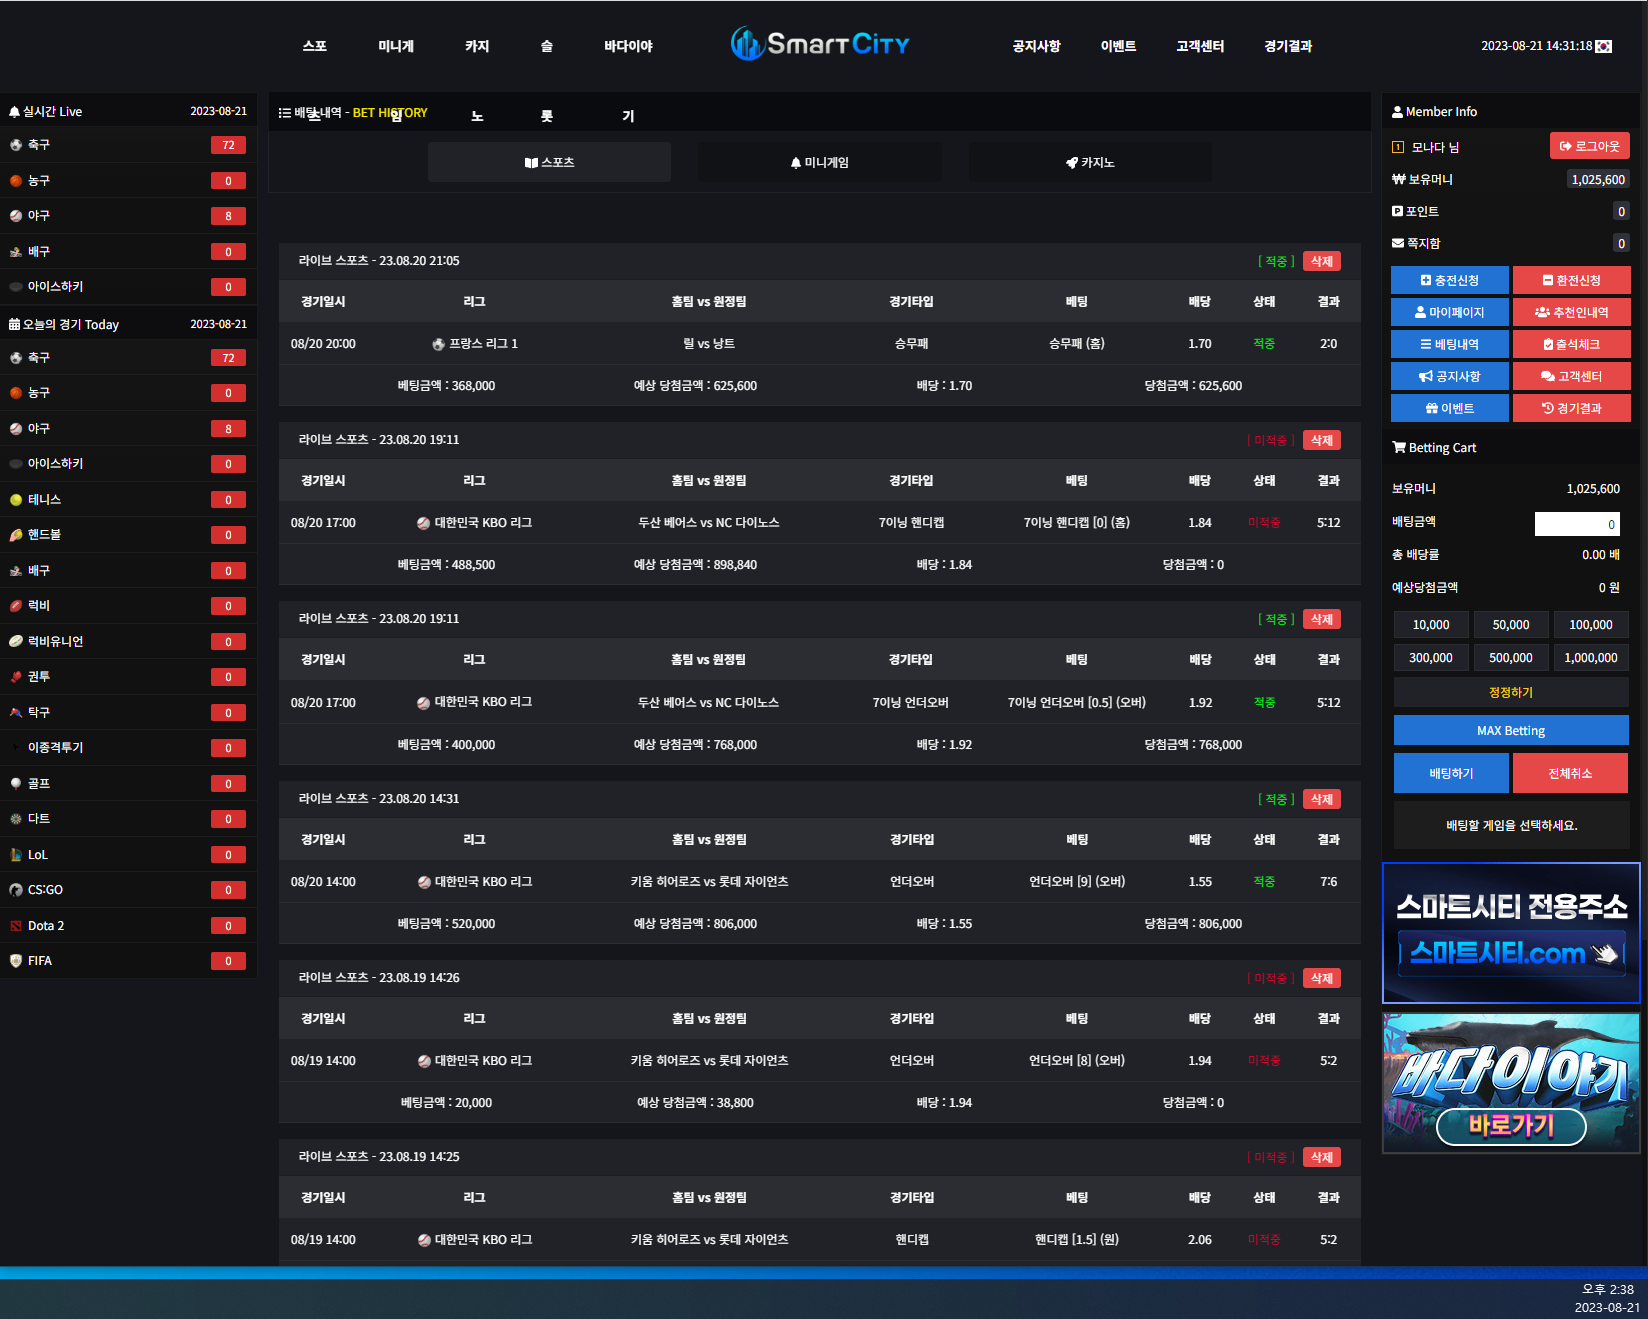
Task: Click the red 경기결과 button in the member panel
Action: [x=1572, y=408]
